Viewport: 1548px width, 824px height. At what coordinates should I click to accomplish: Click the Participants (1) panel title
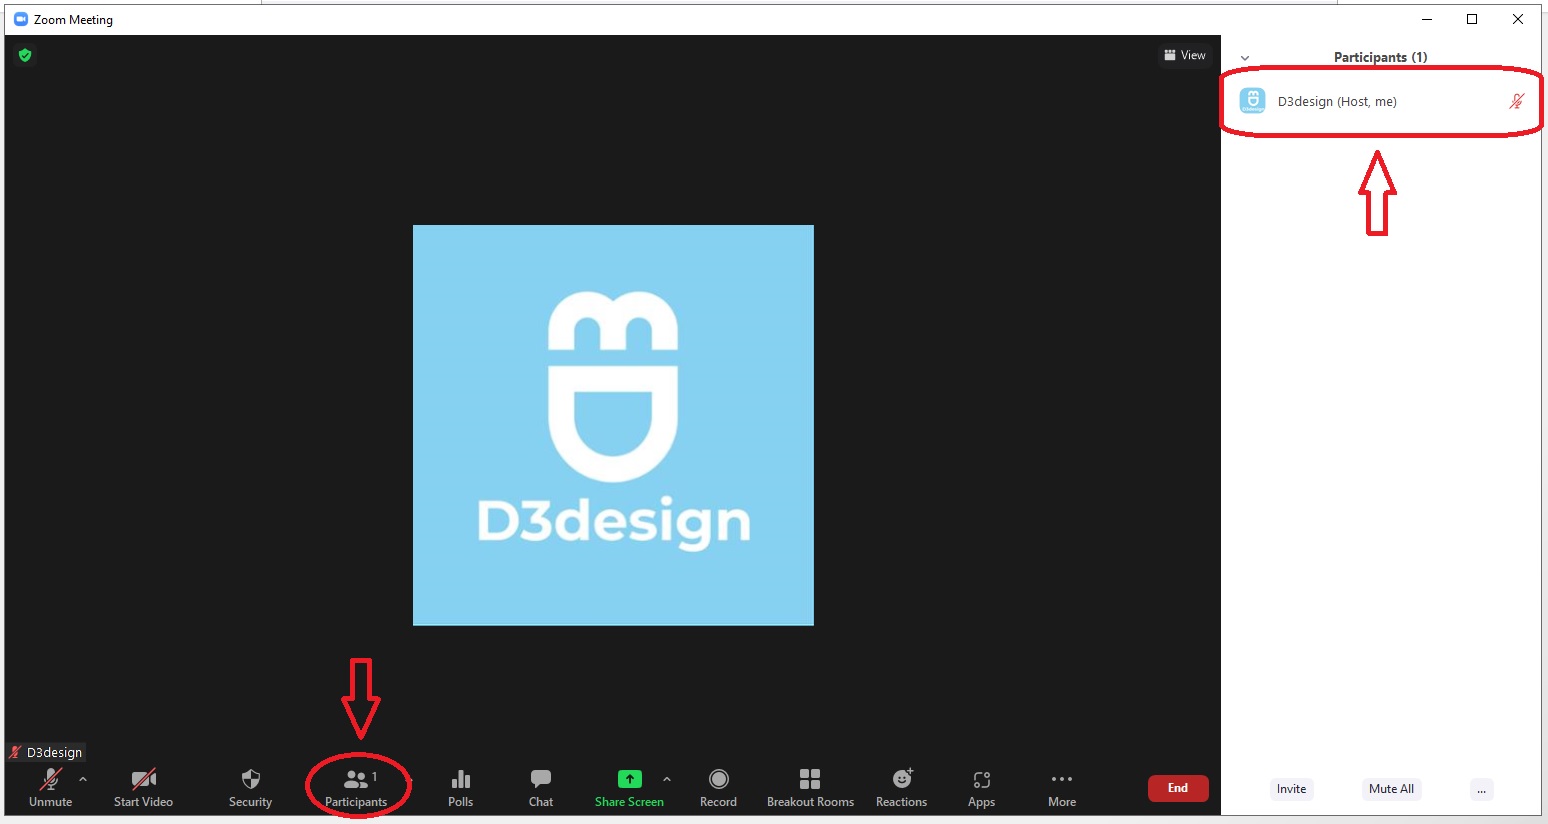point(1380,57)
